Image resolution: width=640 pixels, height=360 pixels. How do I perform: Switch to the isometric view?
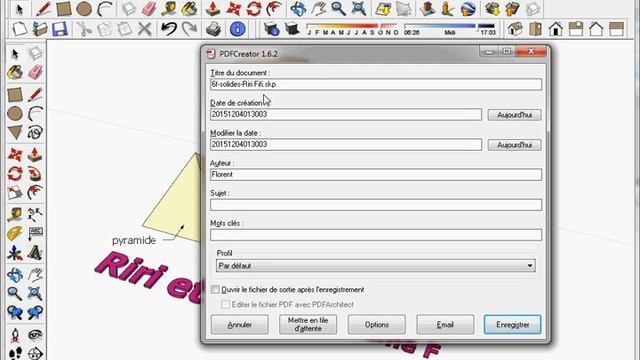pyautogui.click(x=515, y=29)
